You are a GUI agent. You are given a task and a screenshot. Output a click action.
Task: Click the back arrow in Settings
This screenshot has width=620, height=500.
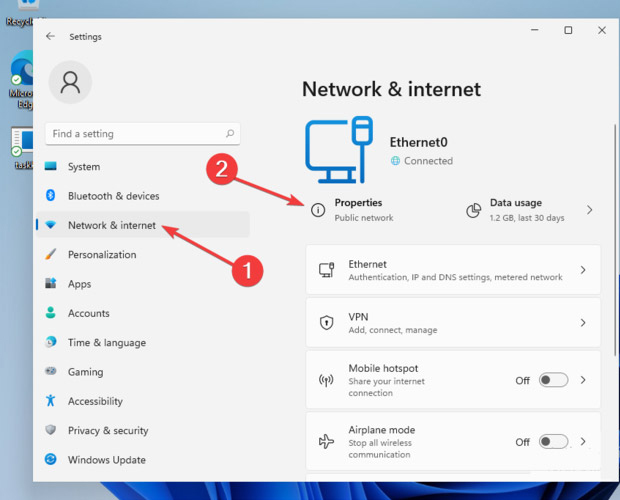click(50, 36)
